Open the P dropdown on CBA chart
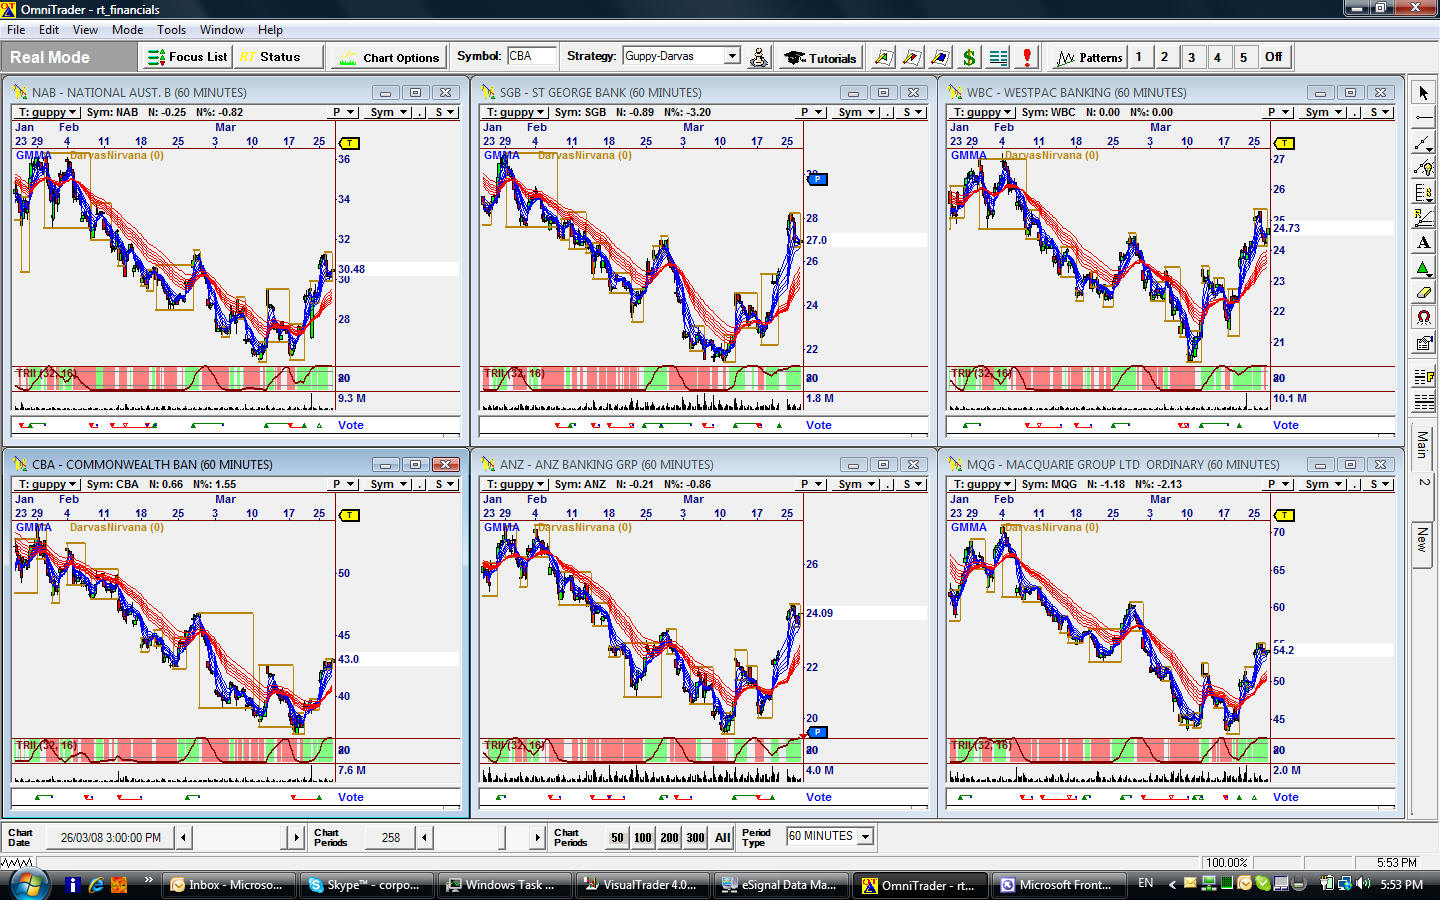 point(343,484)
